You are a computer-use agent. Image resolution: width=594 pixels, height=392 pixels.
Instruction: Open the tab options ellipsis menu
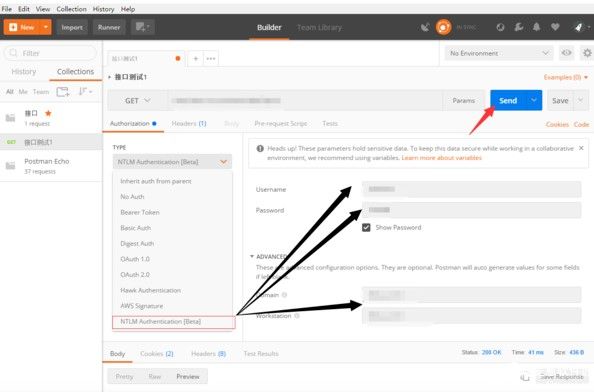point(211,59)
